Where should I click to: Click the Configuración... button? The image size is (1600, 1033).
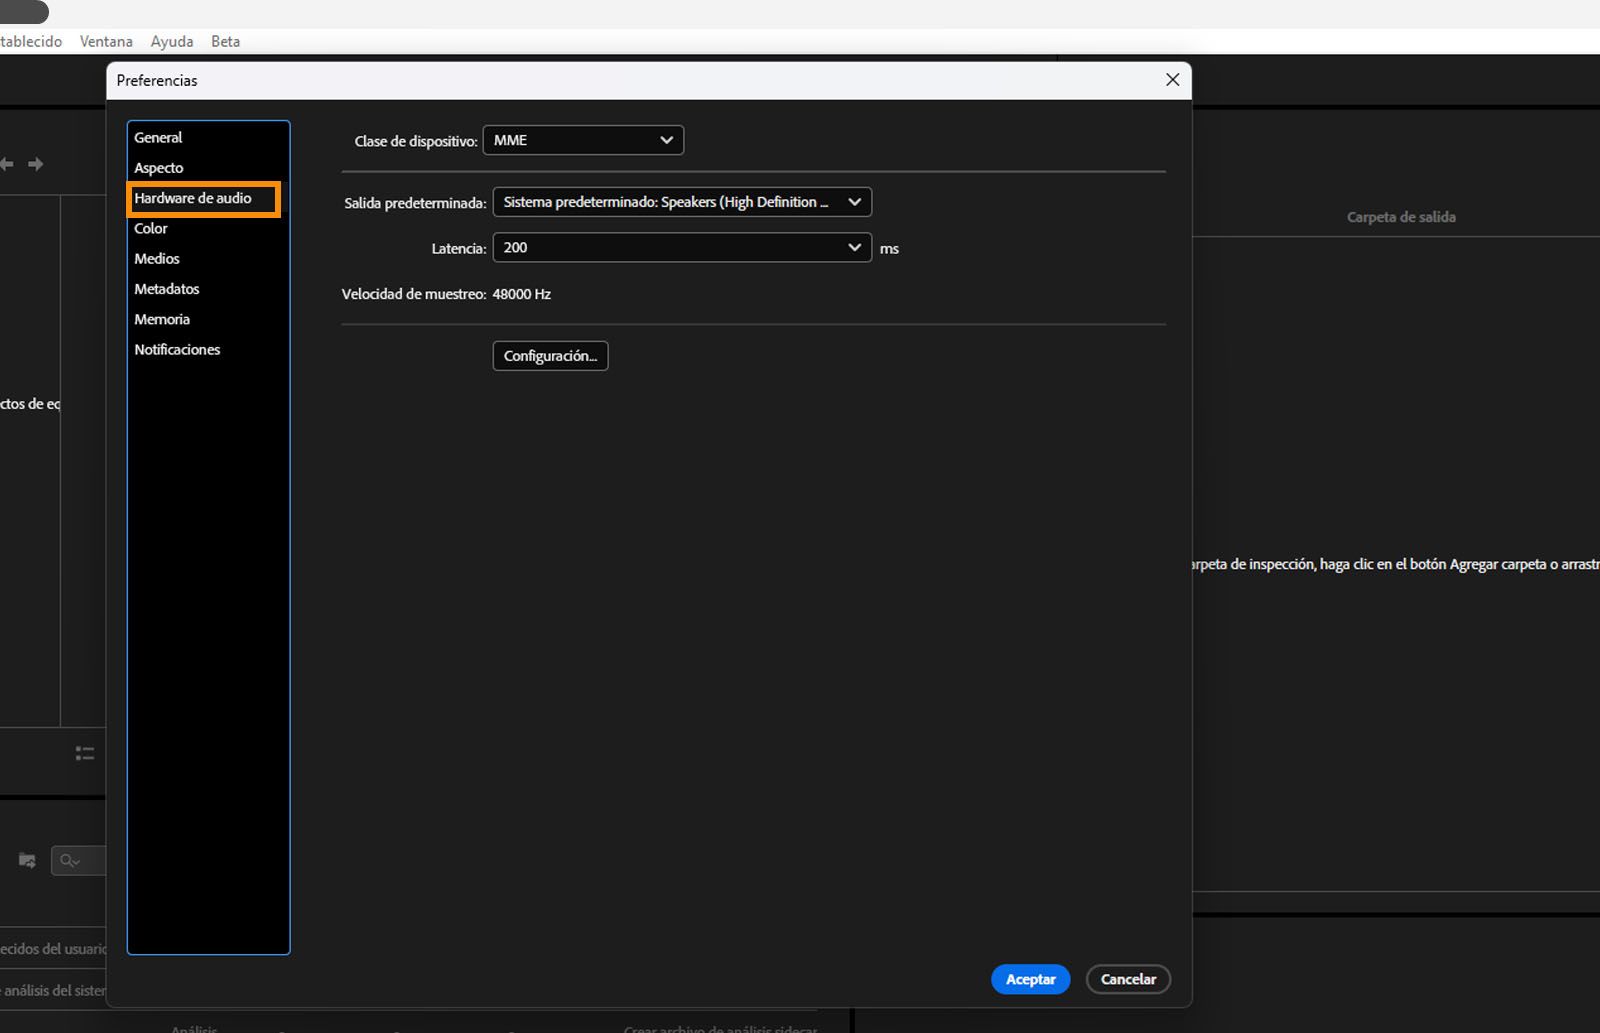point(550,356)
